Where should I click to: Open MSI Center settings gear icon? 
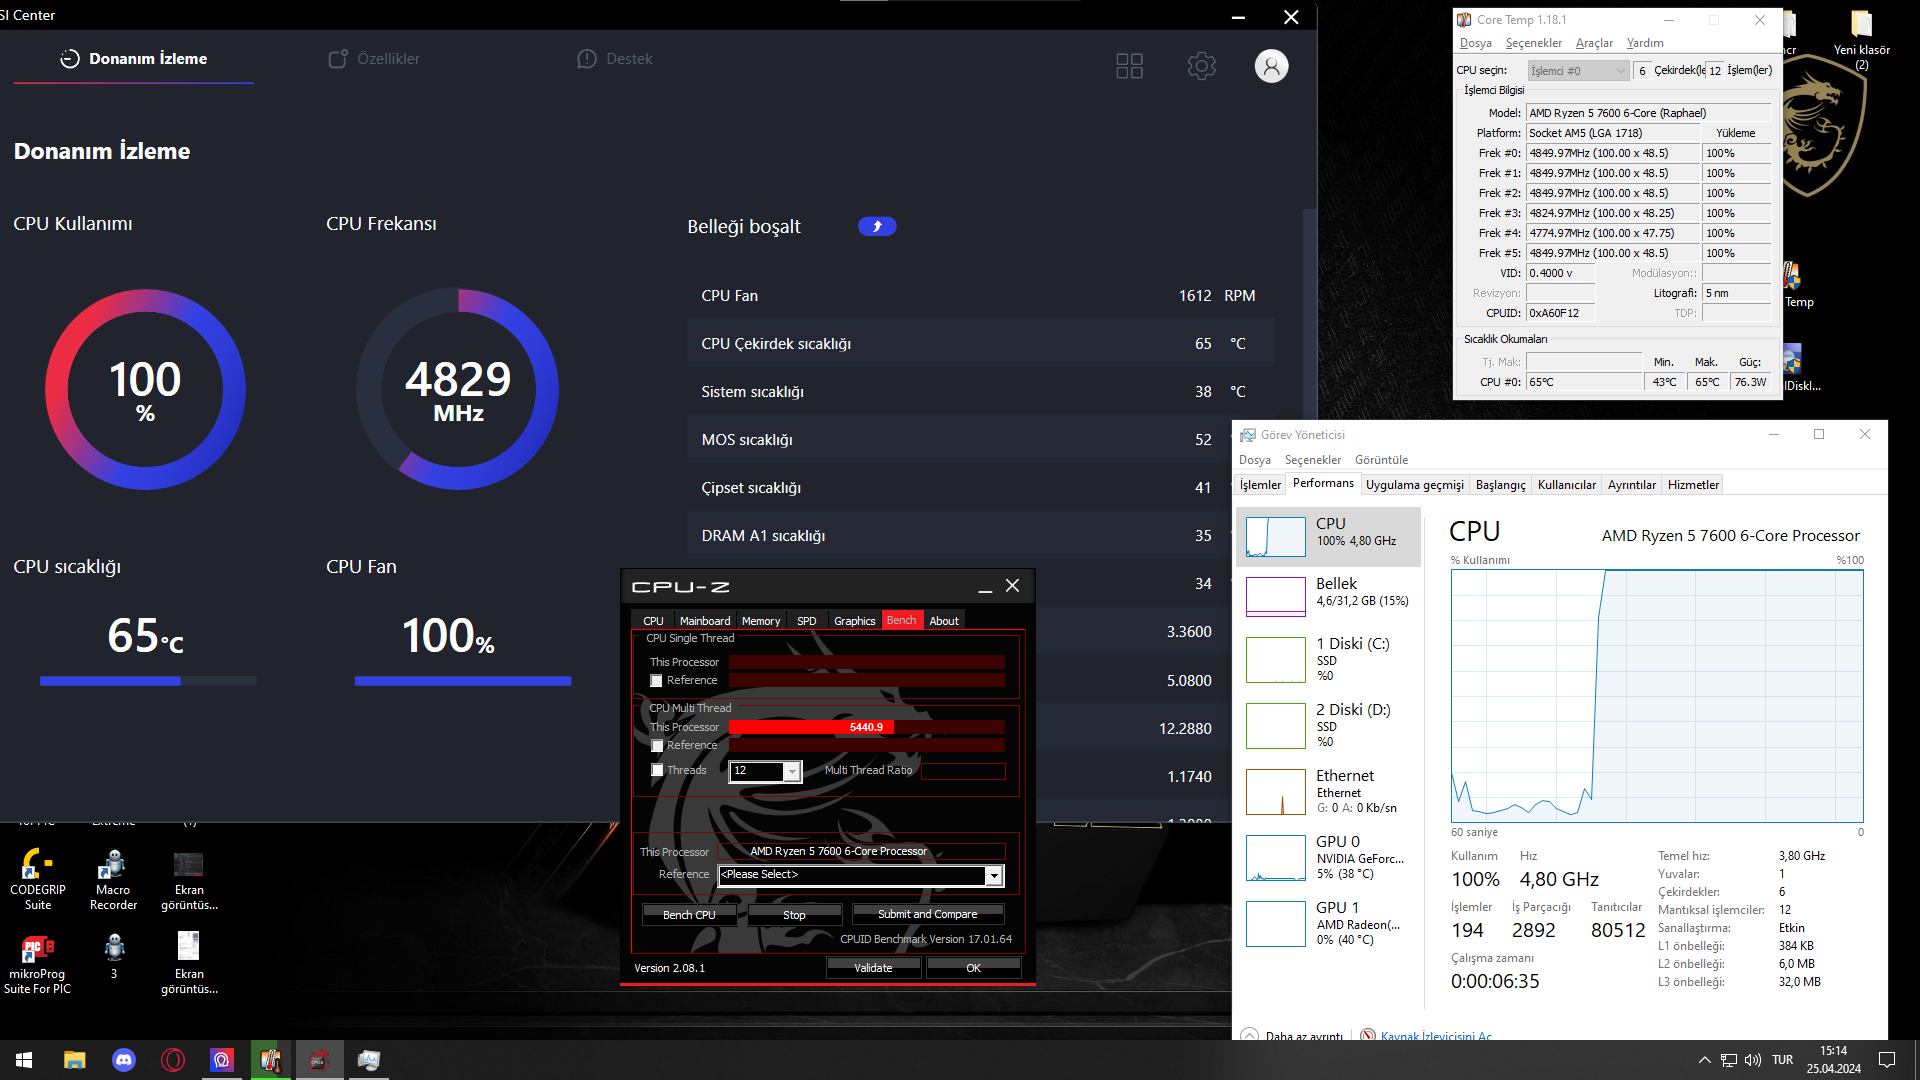(1201, 66)
